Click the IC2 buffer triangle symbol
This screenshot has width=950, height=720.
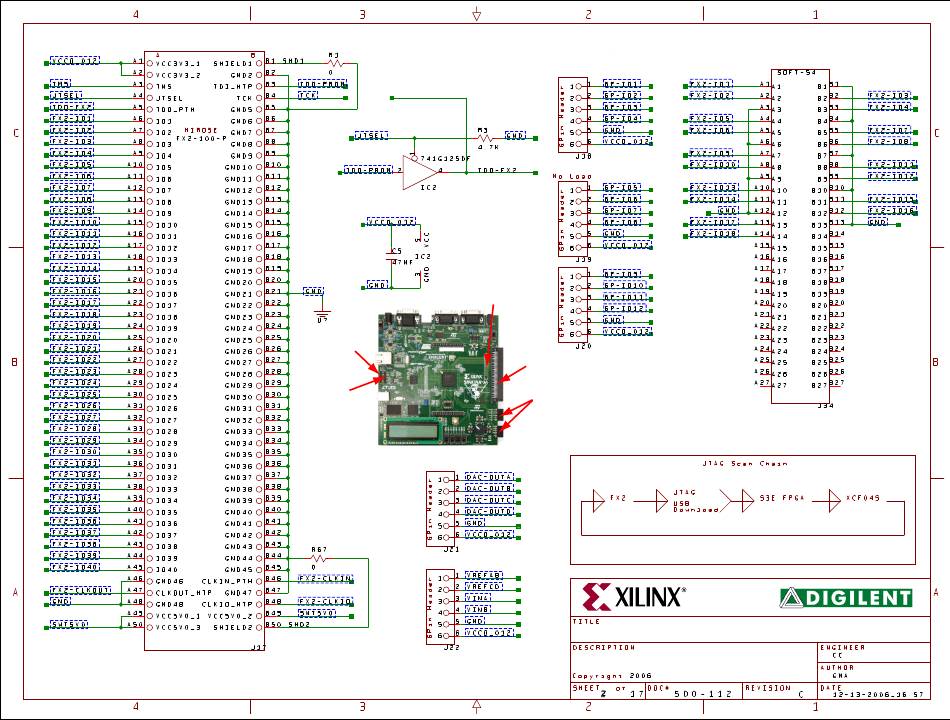(420, 172)
